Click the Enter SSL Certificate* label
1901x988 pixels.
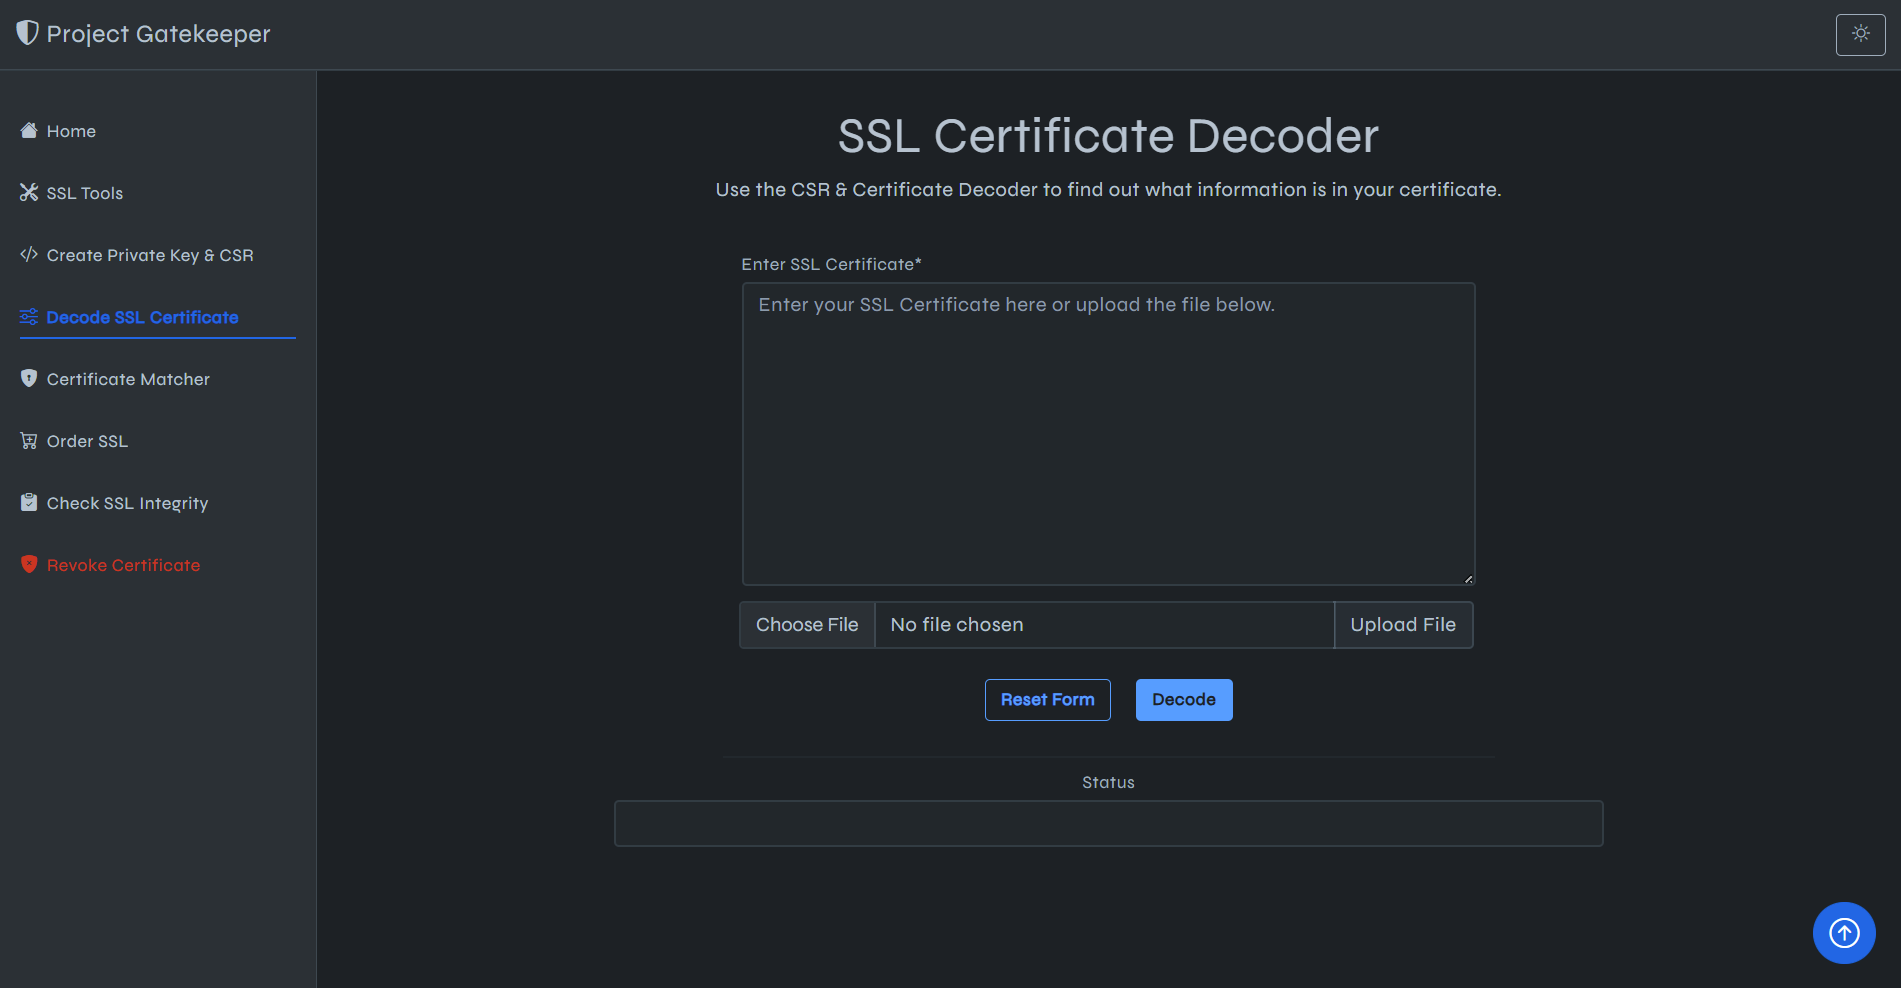pyautogui.click(x=831, y=264)
